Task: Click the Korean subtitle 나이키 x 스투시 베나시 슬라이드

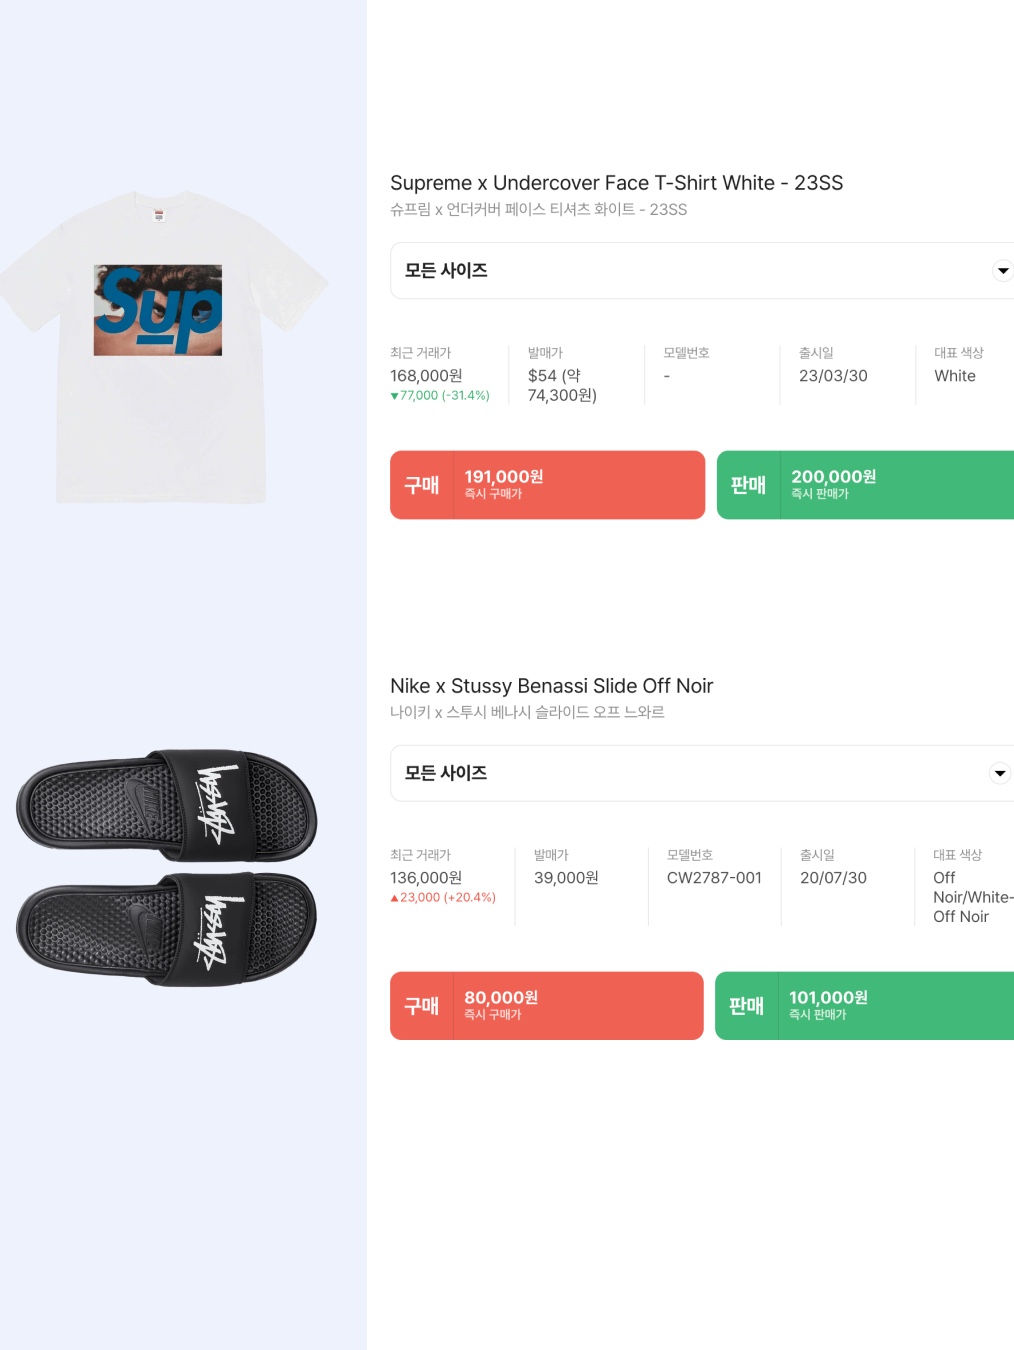Action: [527, 712]
